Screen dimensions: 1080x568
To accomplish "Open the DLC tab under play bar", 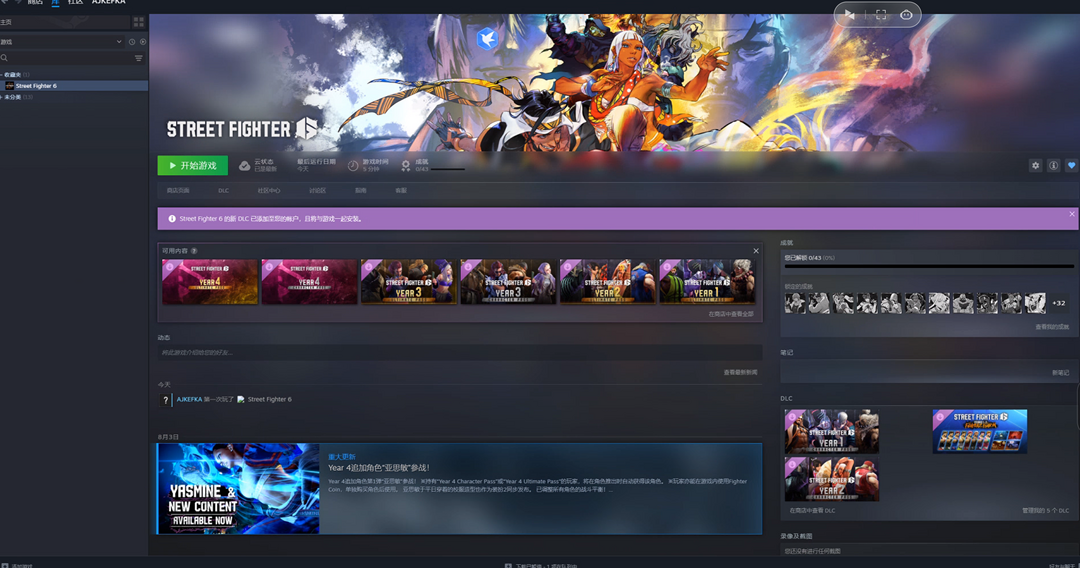I will coord(223,191).
